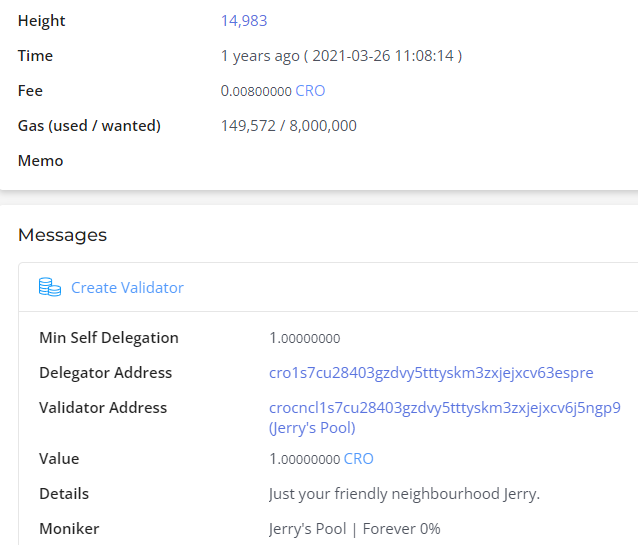
Task: Click the Gas (used / wanted) label
Action: [x=89, y=126]
